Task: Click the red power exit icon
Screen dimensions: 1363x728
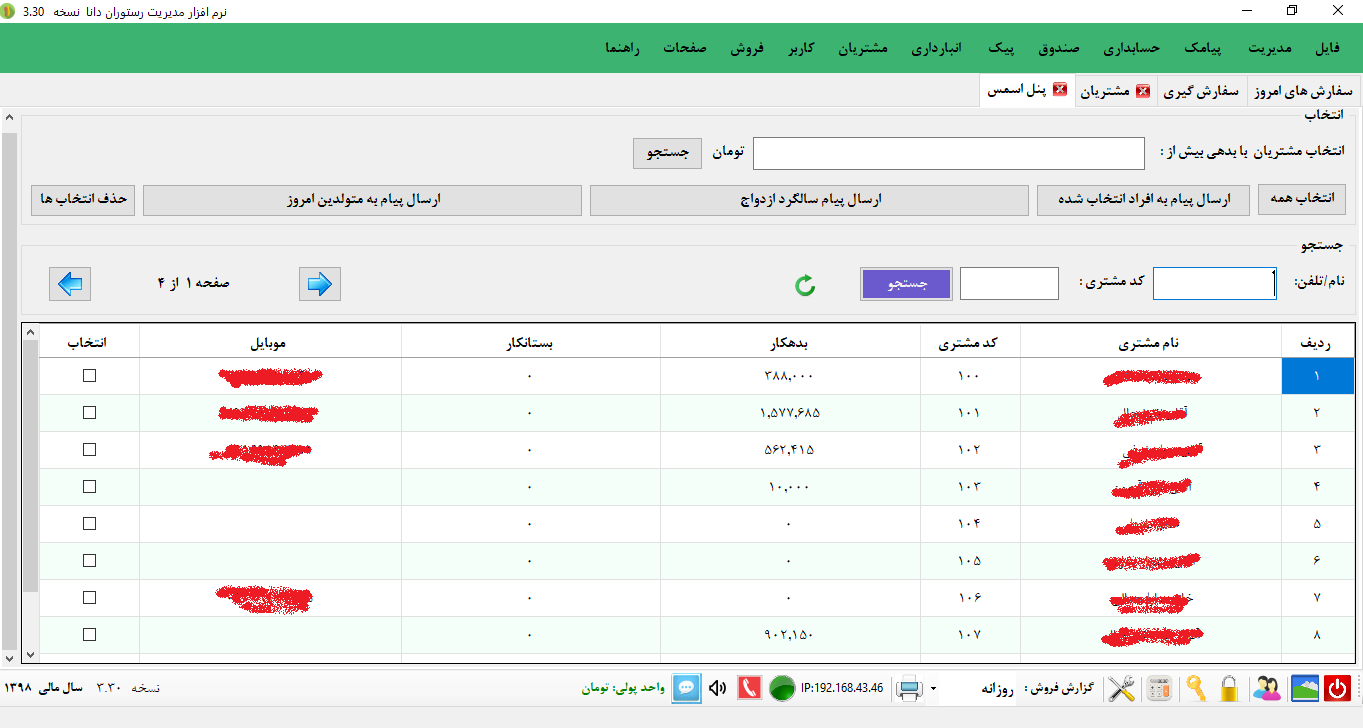Action: tap(1337, 688)
